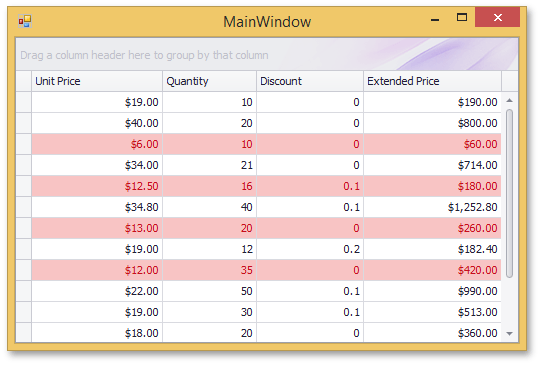
Task: Sort by the Unit Price column header
Action: click(97, 81)
